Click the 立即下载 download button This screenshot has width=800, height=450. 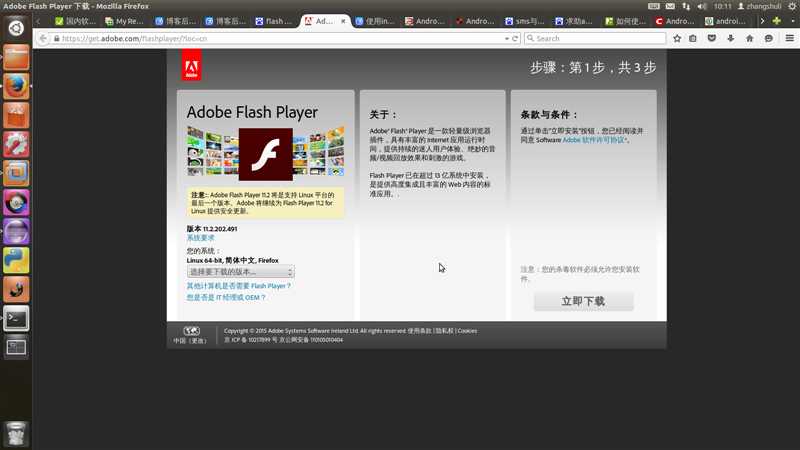pos(583,301)
